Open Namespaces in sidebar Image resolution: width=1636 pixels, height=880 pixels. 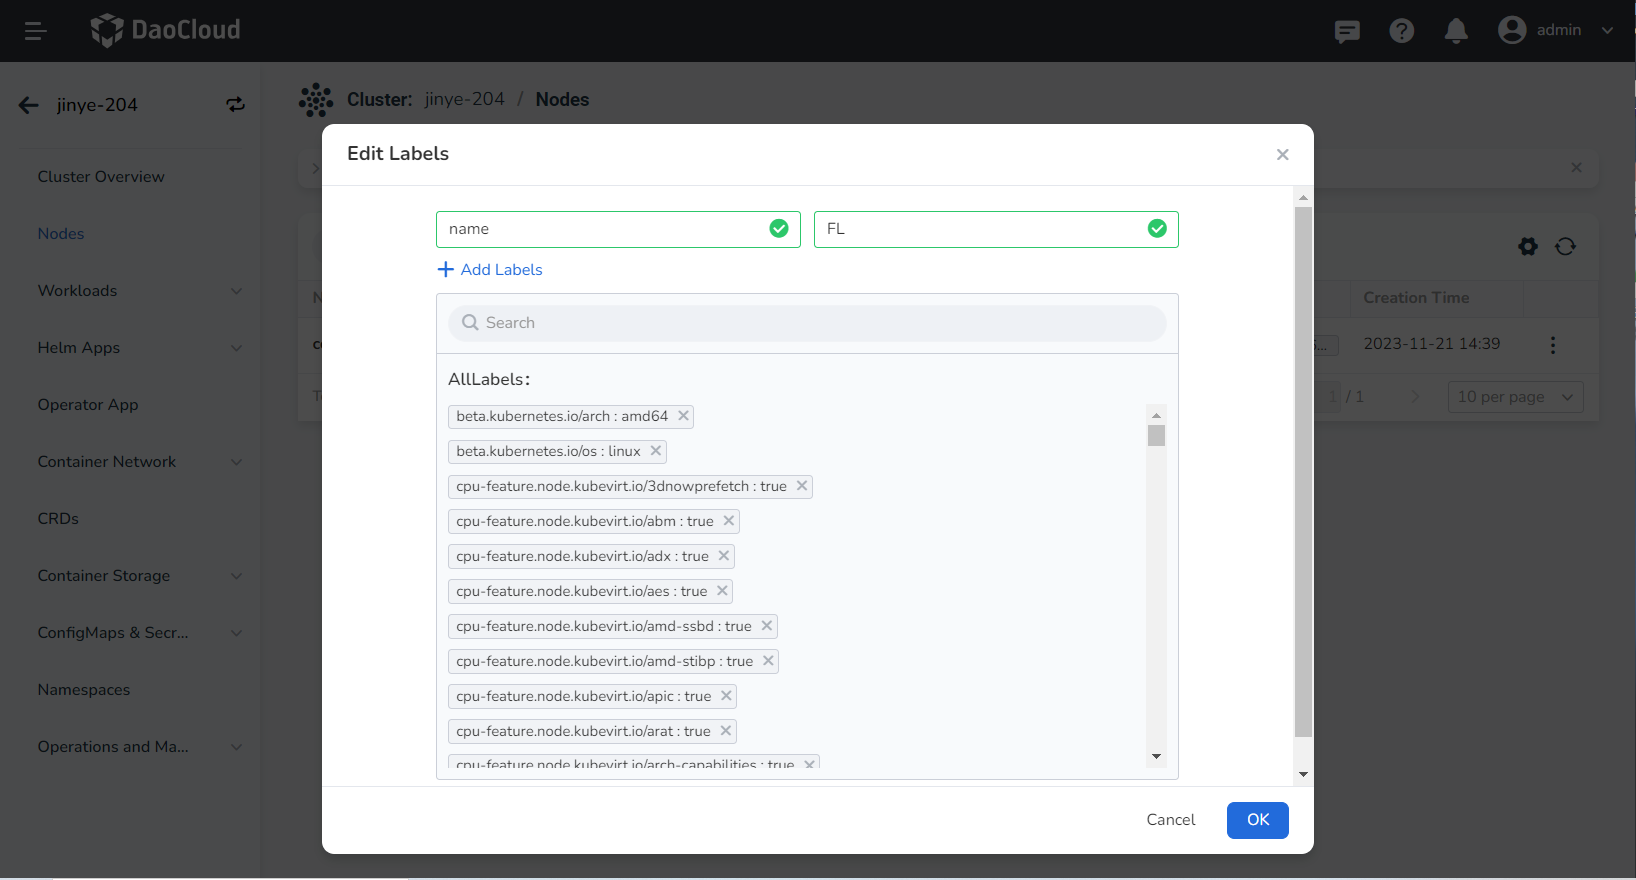[84, 690]
